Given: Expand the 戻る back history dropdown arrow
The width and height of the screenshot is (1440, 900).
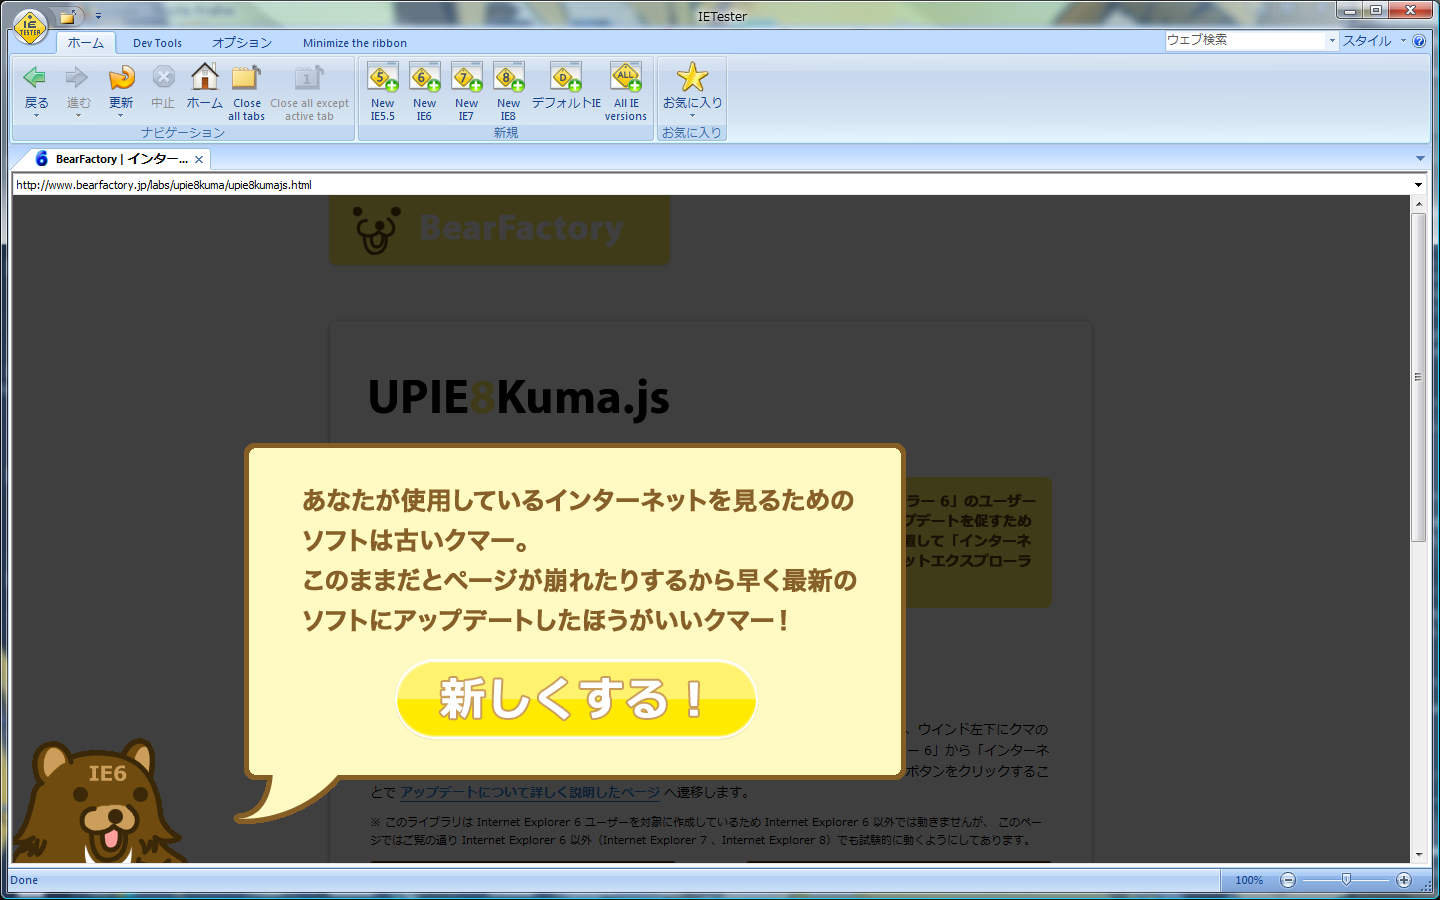Looking at the screenshot, I should (x=36, y=116).
